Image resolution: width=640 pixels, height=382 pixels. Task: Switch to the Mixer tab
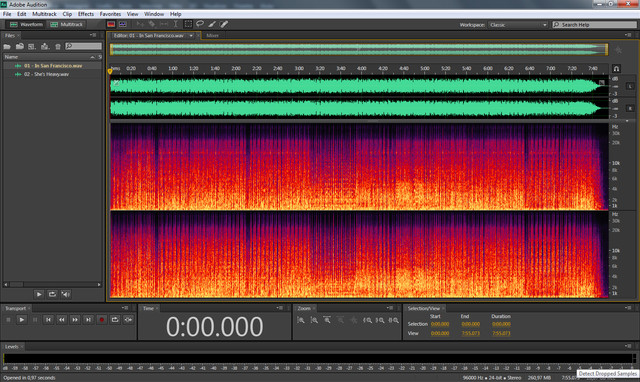(212, 36)
